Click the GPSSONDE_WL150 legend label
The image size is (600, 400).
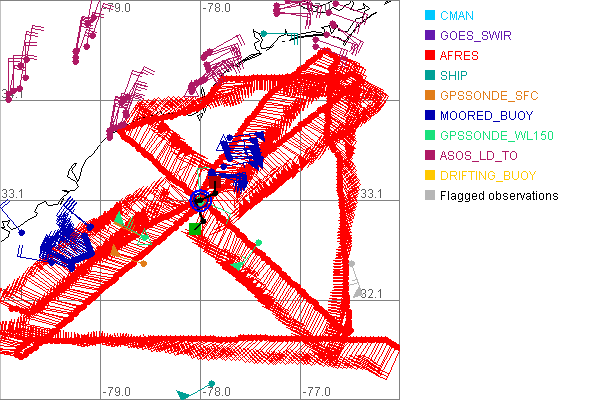coord(497,136)
